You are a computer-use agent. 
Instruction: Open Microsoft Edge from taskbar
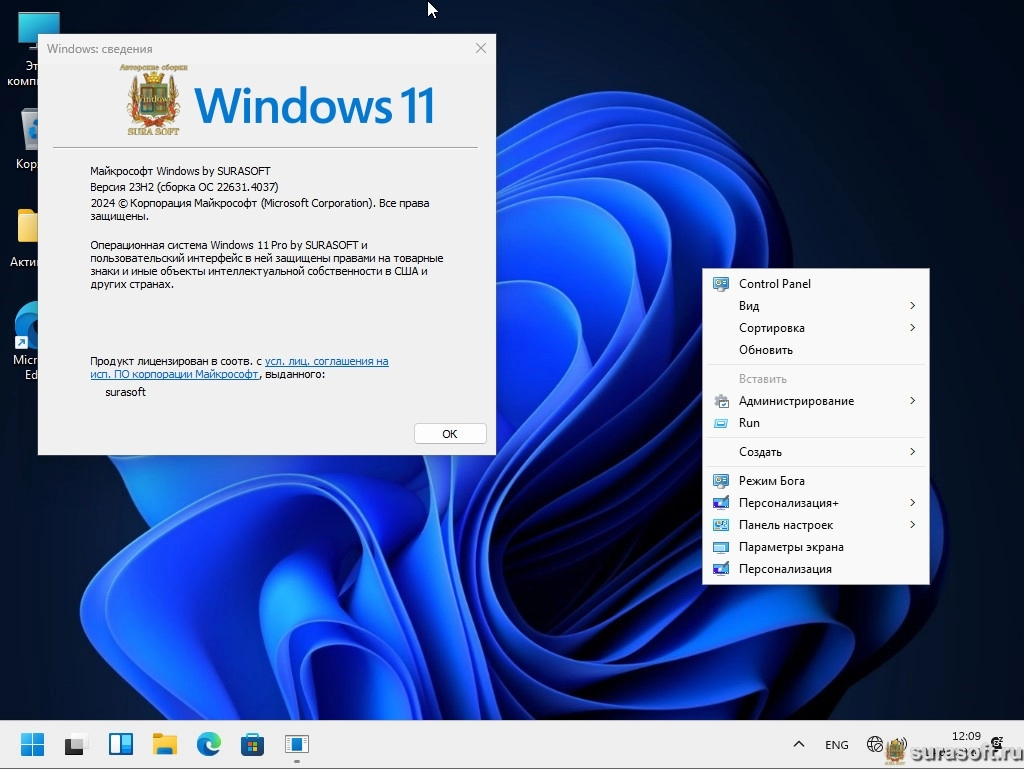coord(208,744)
